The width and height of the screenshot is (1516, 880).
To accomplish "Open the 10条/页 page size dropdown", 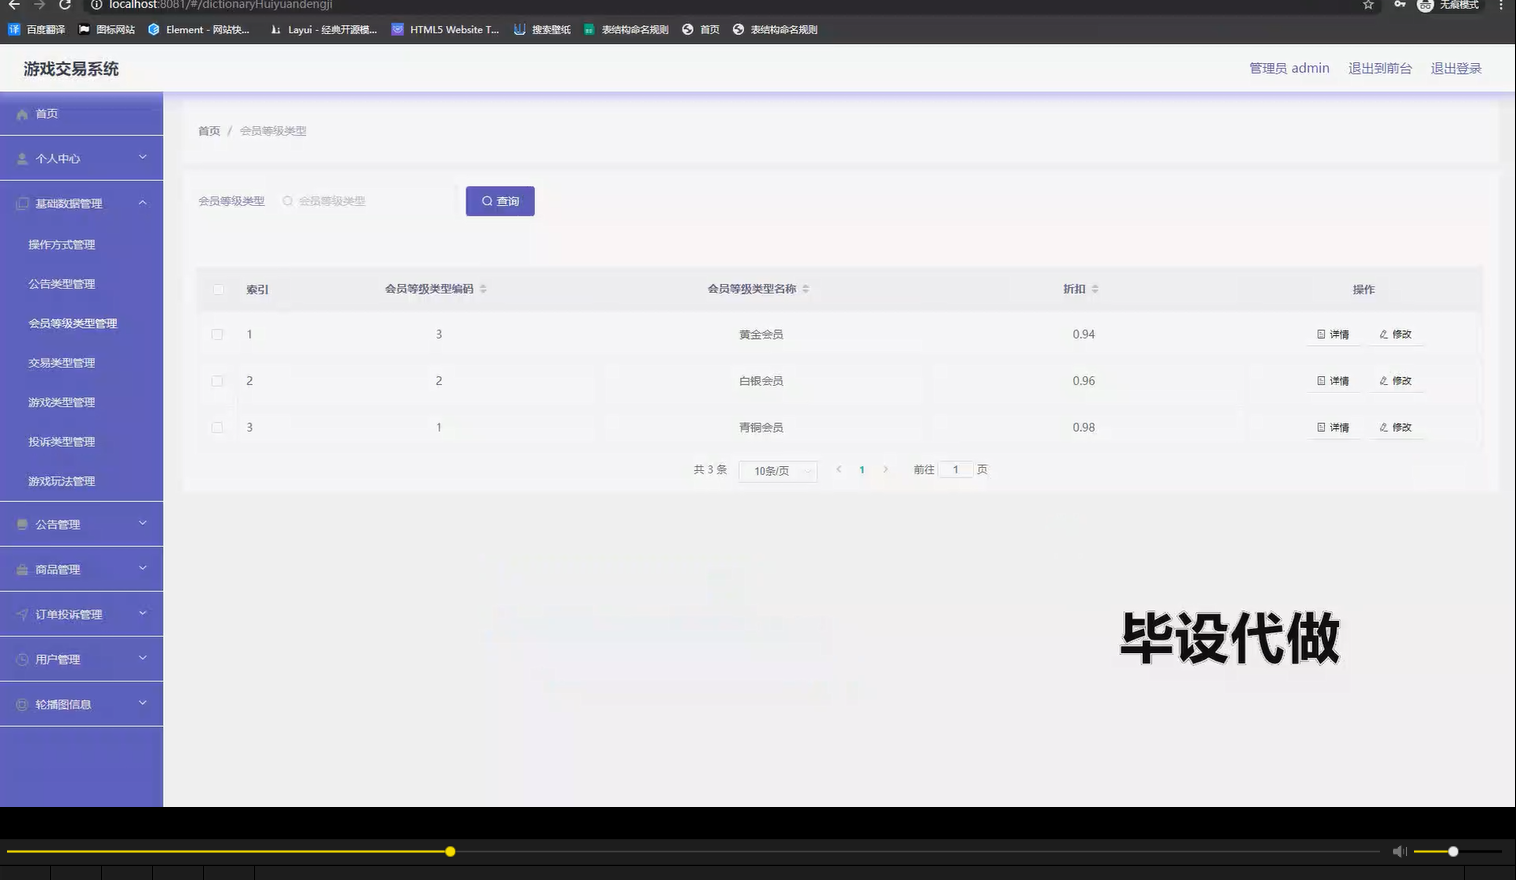I will tap(778, 471).
